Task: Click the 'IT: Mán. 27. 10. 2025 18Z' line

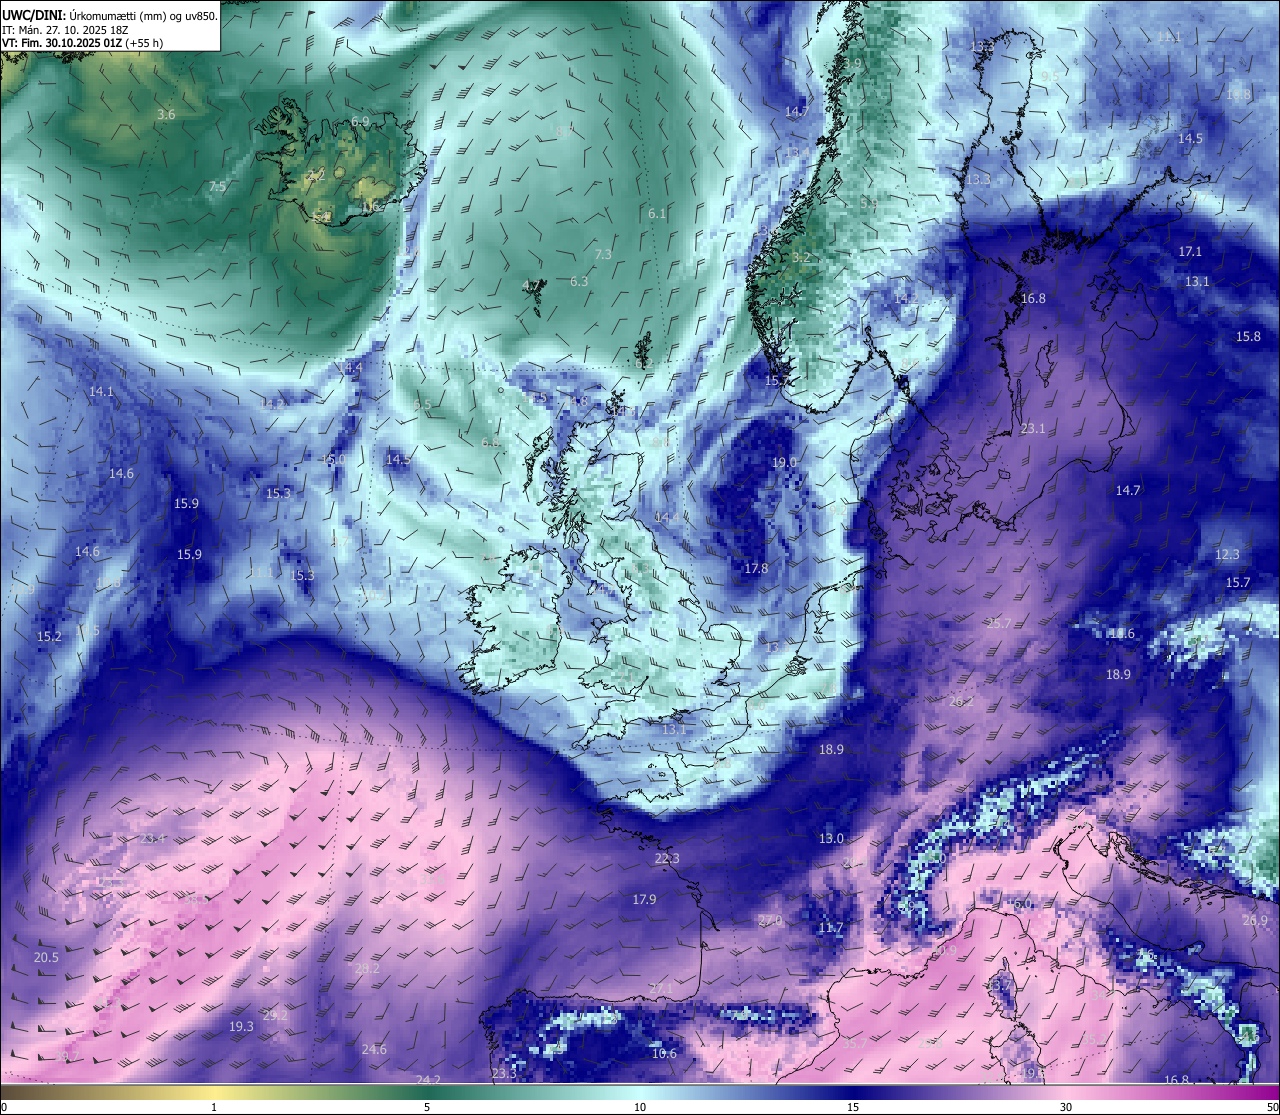Action: [x=64, y=30]
